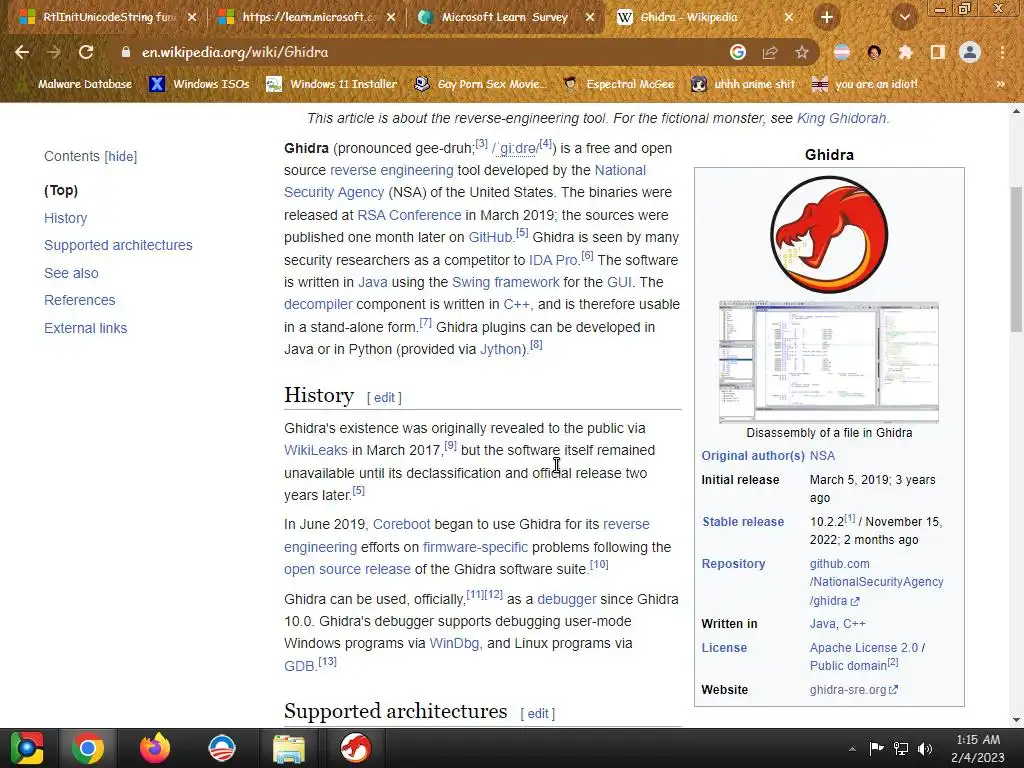Open the Windows 11 Installer bookmark
This screenshot has width=1024, height=768.
coord(332,84)
